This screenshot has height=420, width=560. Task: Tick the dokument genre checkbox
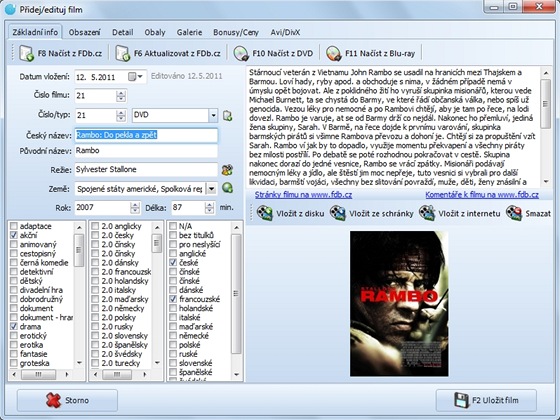pyautogui.click(x=14, y=308)
